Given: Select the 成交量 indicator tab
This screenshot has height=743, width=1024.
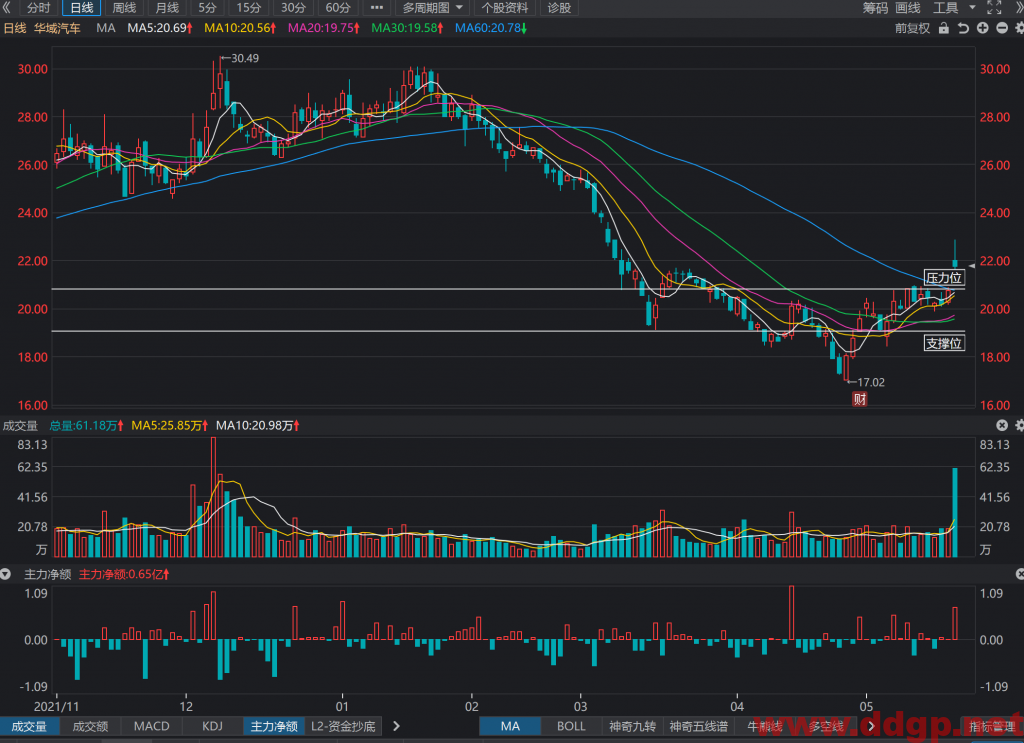Looking at the screenshot, I should pos(29,726).
